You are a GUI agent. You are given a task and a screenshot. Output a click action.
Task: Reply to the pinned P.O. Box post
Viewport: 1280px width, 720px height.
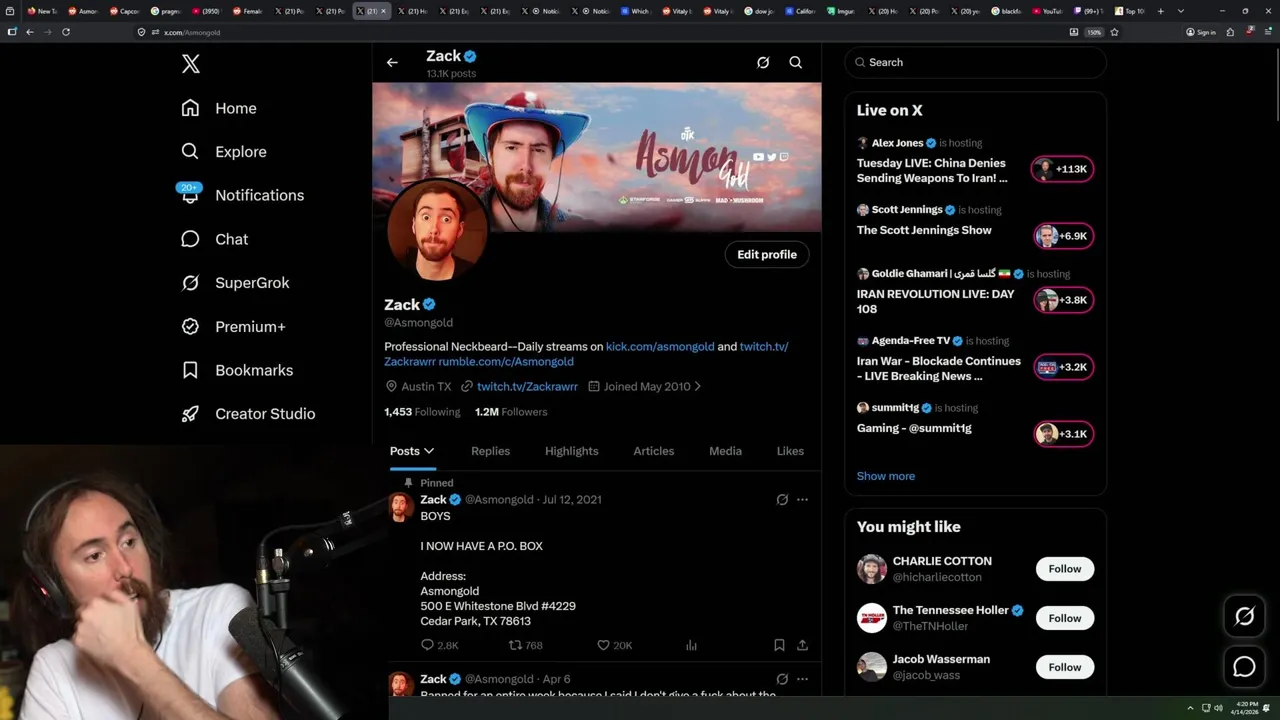coord(439,646)
